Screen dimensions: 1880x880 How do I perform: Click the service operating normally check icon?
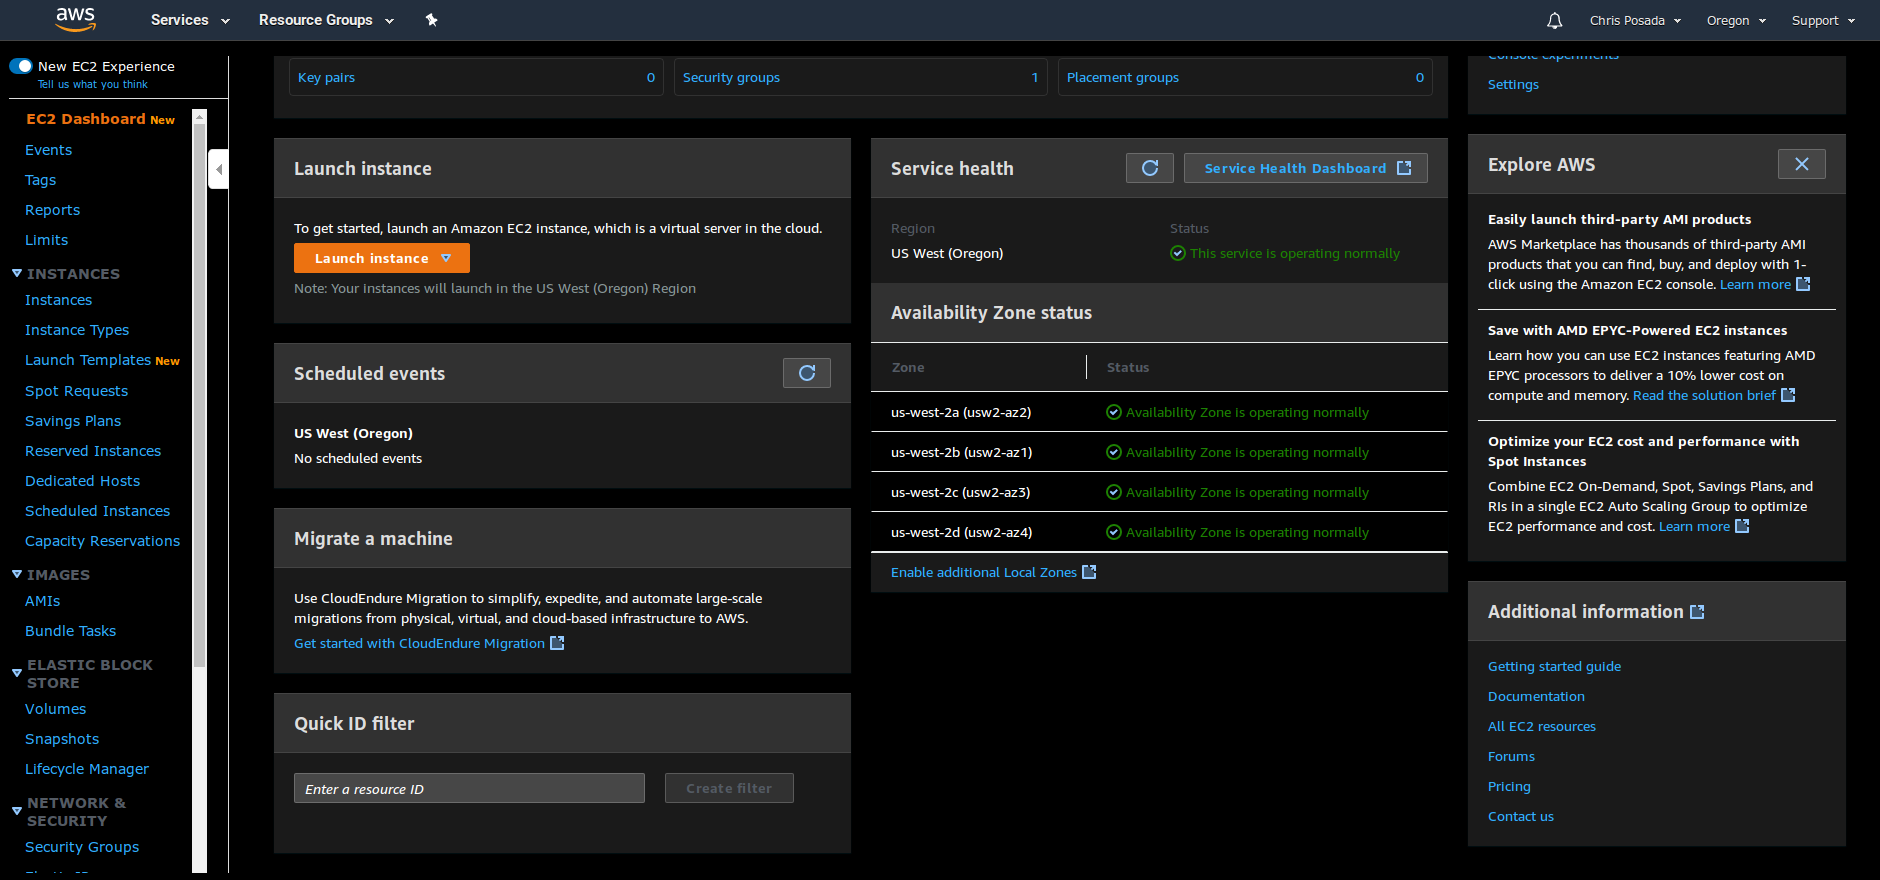pos(1178,253)
